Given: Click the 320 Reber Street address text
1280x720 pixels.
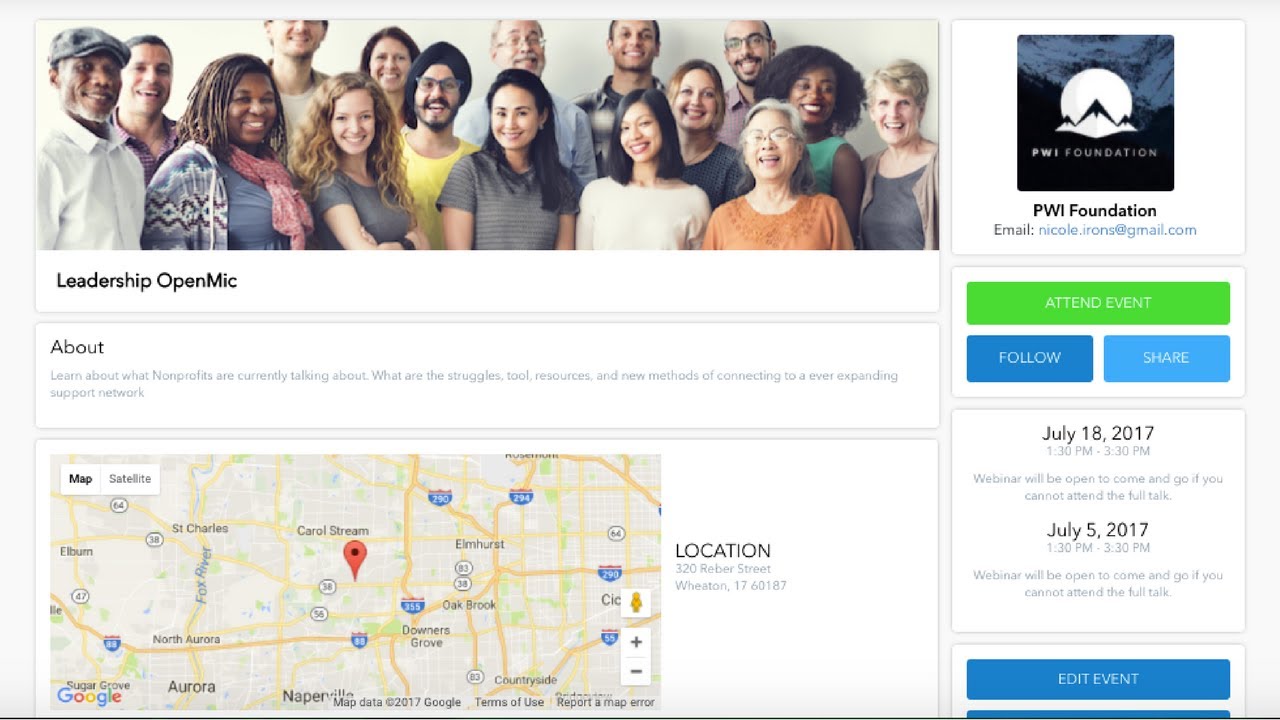Looking at the screenshot, I should (723, 569).
